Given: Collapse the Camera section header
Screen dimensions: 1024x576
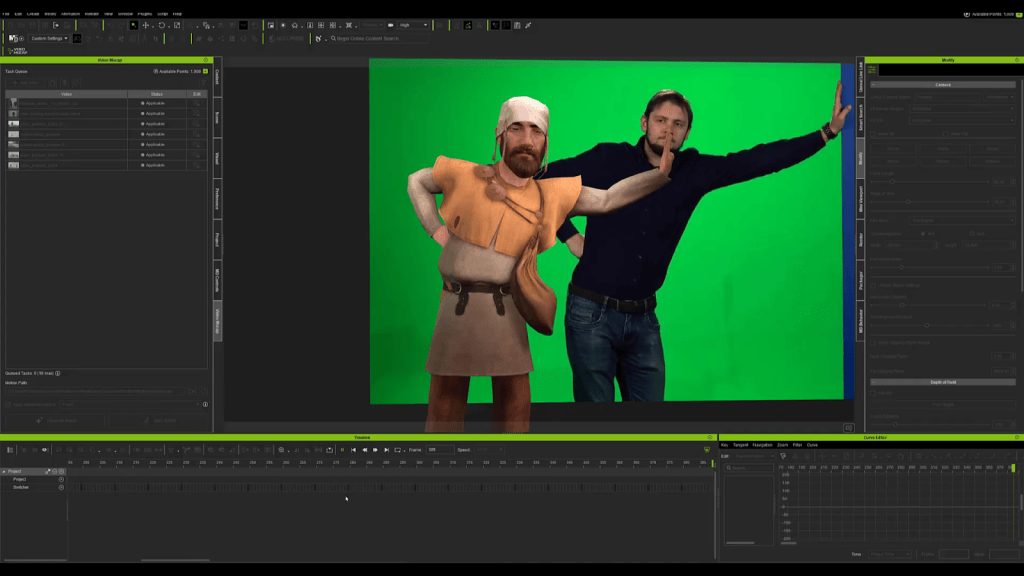Looking at the screenshot, I should click(943, 85).
